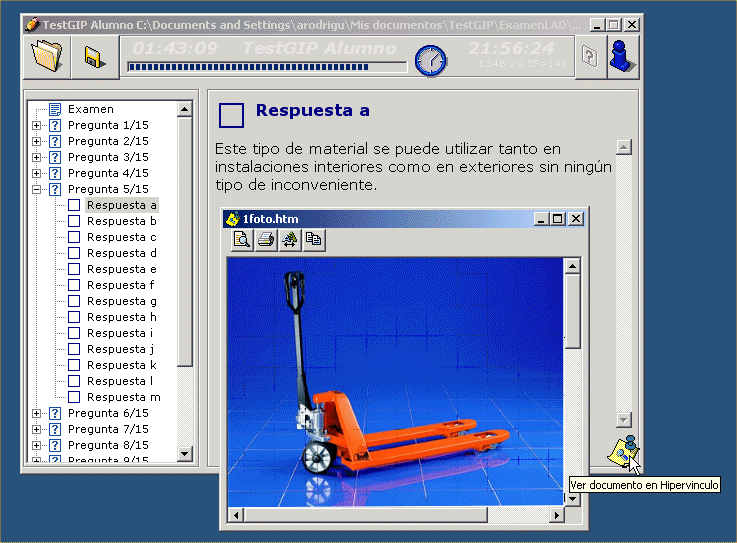Tick Respuesta l checkbox in tree
The width and height of the screenshot is (737, 543).
pyautogui.click(x=74, y=381)
